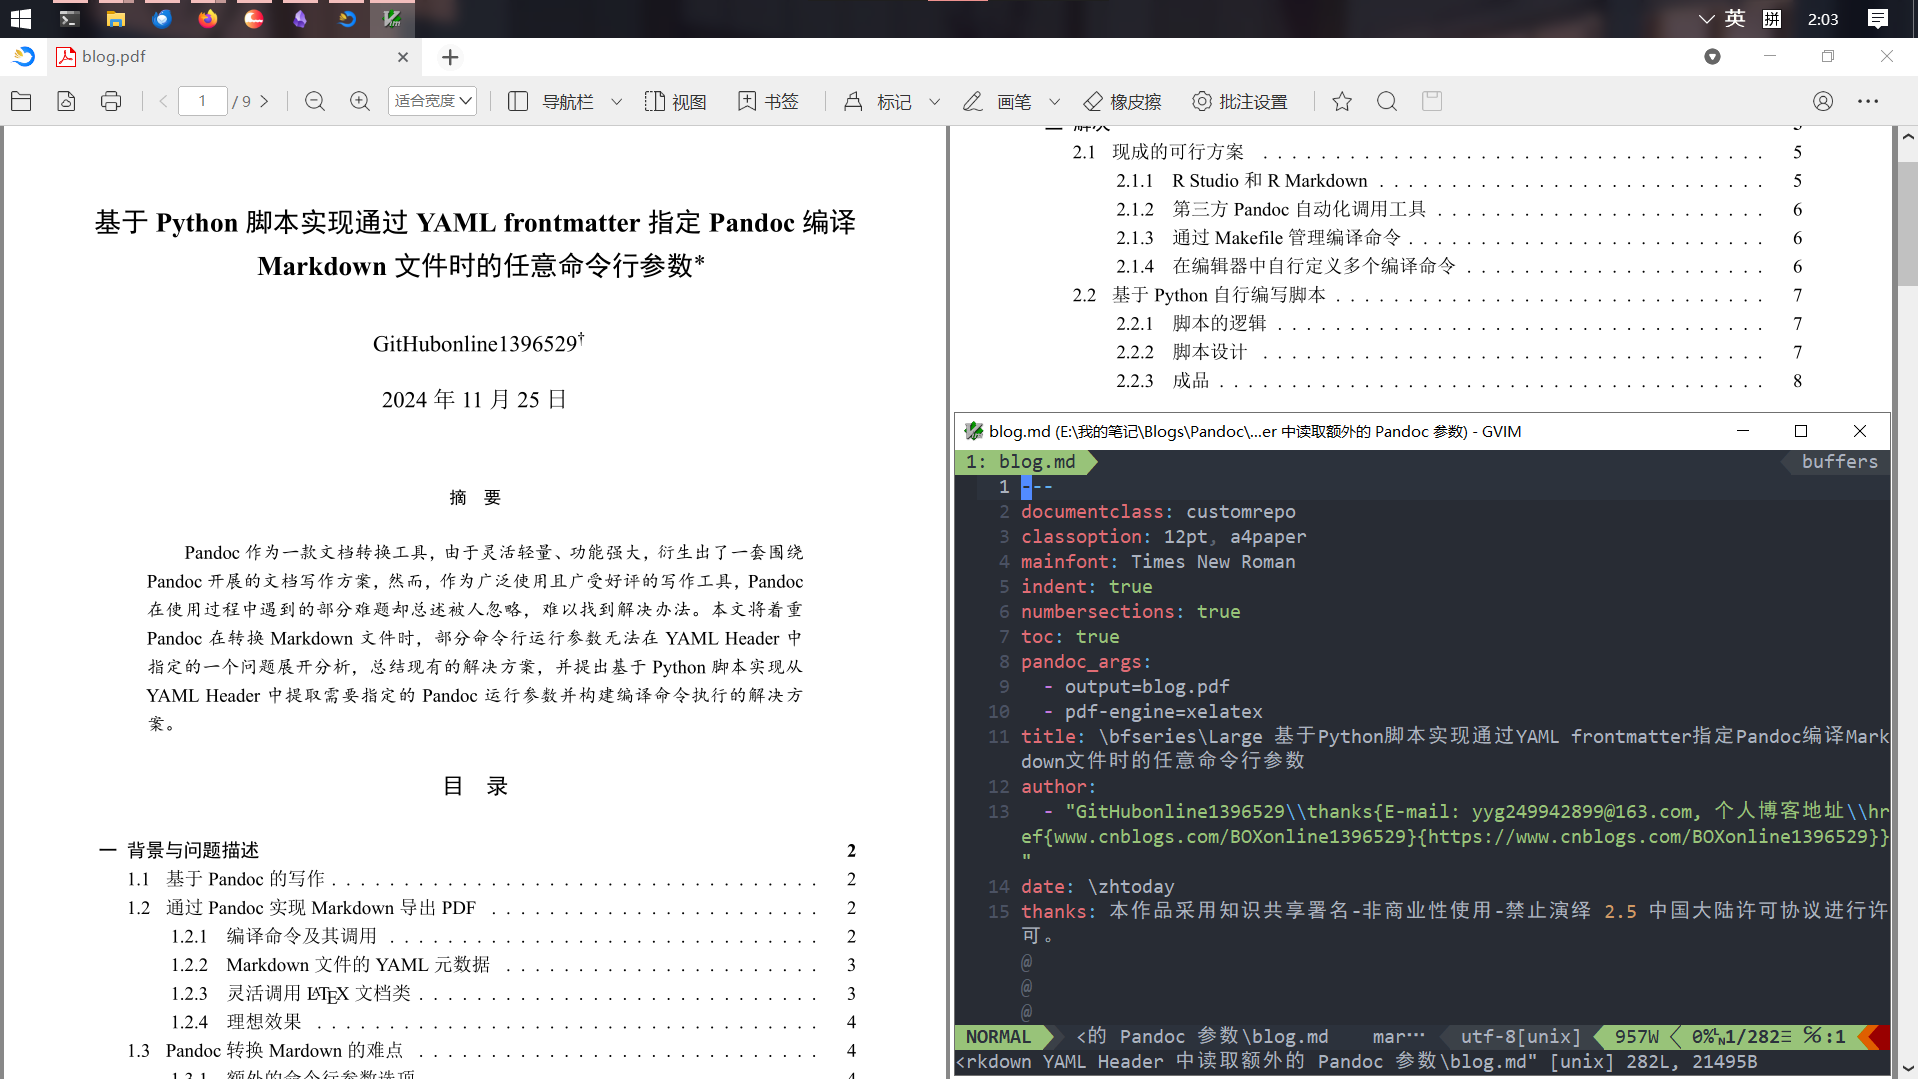Click the star favorite icon
This screenshot has height=1080, width=1918.
coord(1342,101)
